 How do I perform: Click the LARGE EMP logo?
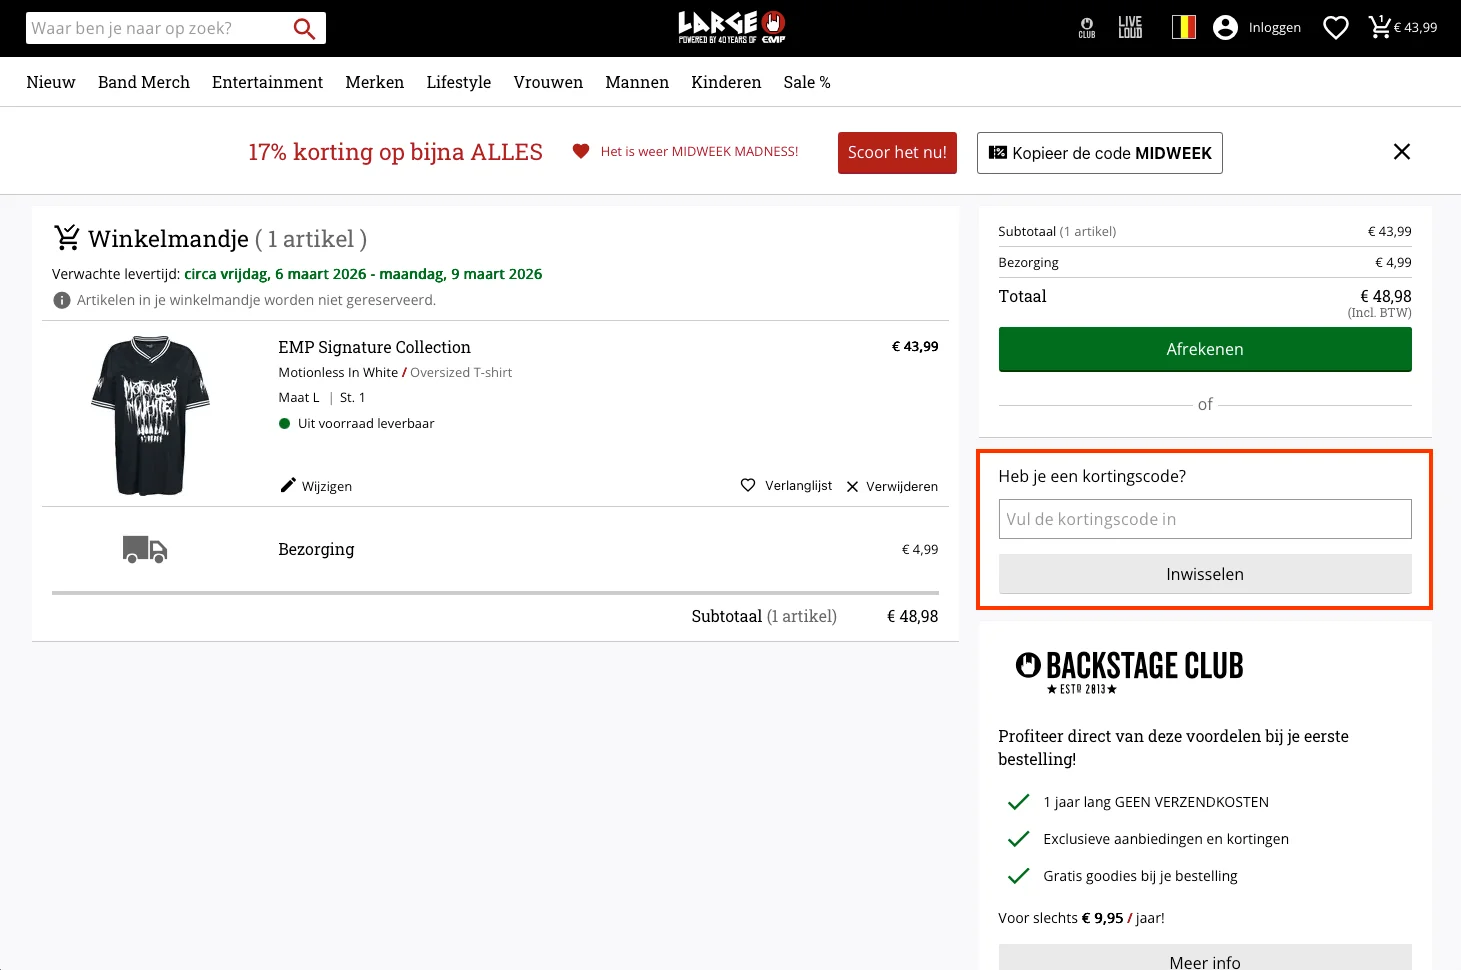coord(730,27)
